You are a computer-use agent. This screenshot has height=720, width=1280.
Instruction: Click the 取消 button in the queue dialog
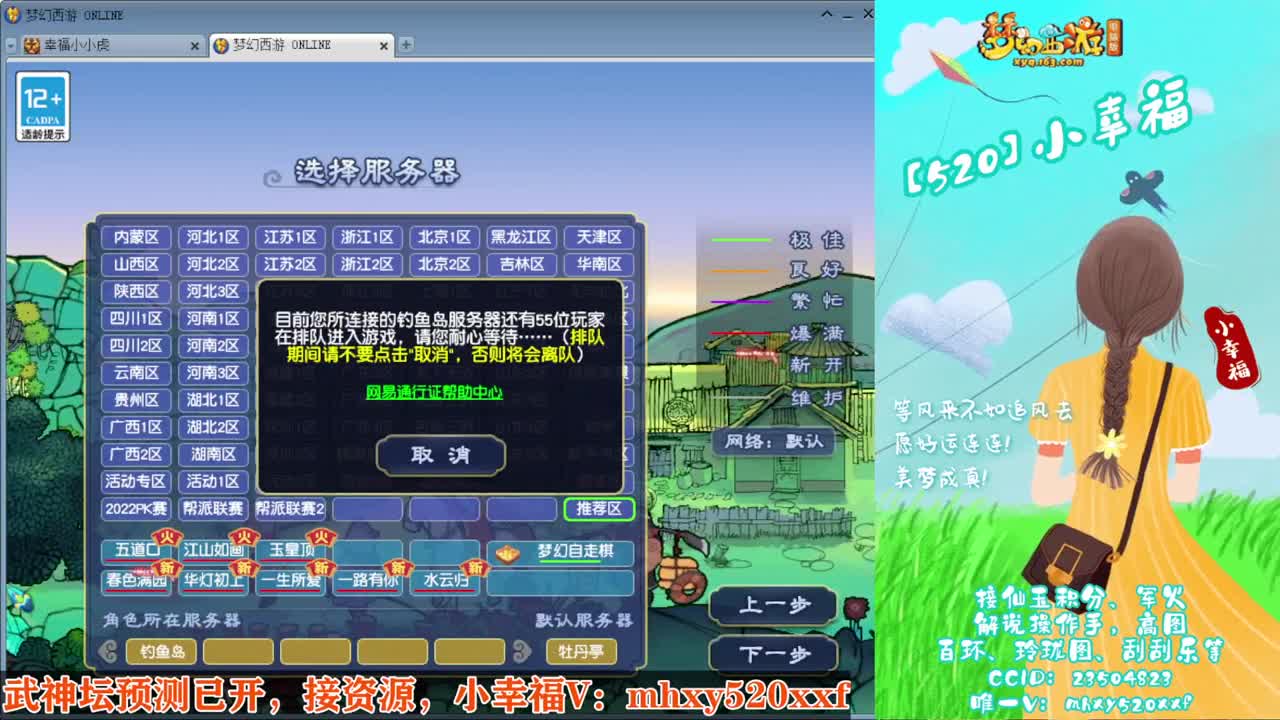coord(441,455)
